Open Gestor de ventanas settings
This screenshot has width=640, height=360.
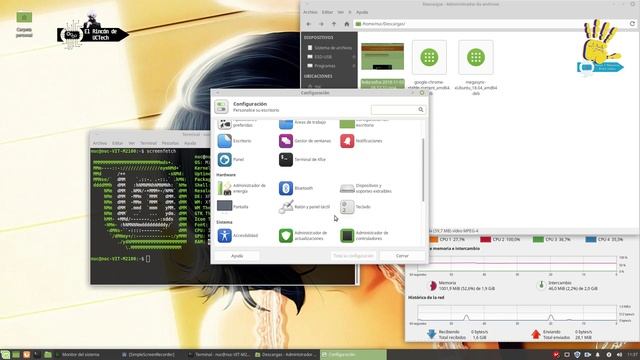tap(305, 141)
